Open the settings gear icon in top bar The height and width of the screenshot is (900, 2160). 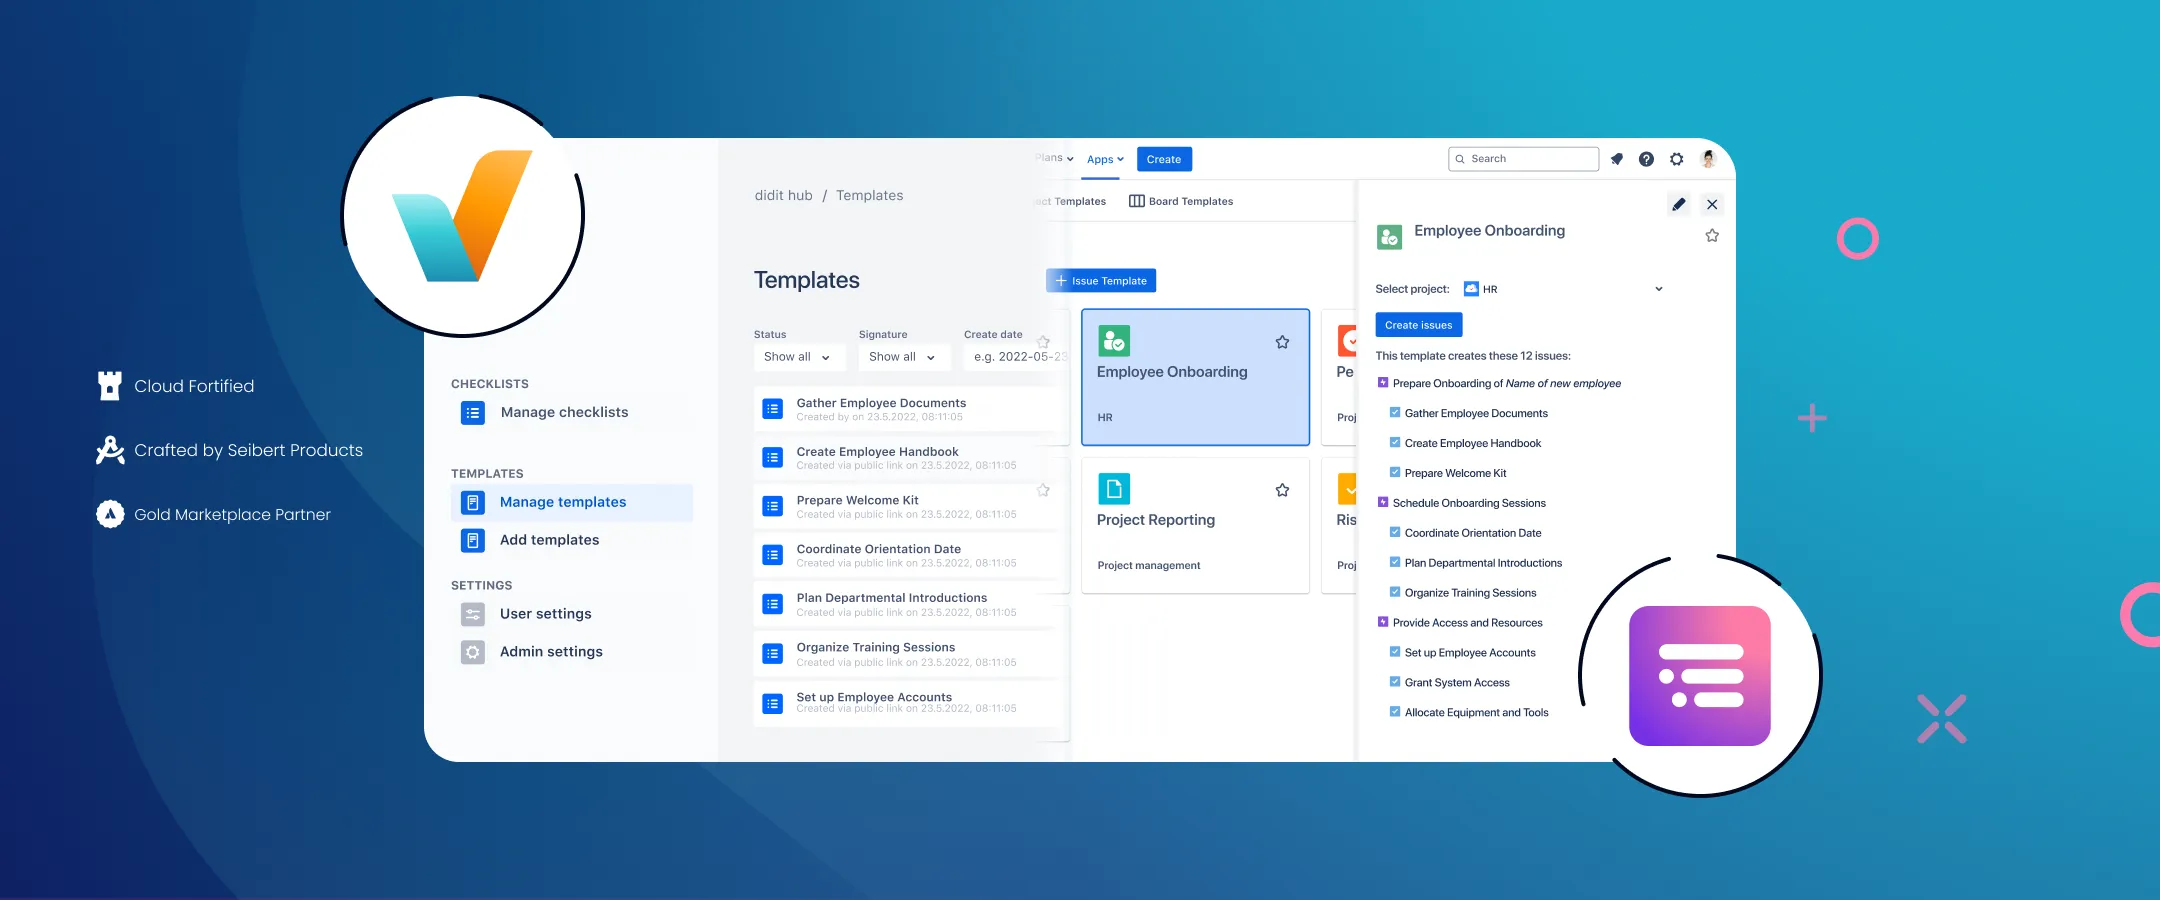(x=1677, y=159)
